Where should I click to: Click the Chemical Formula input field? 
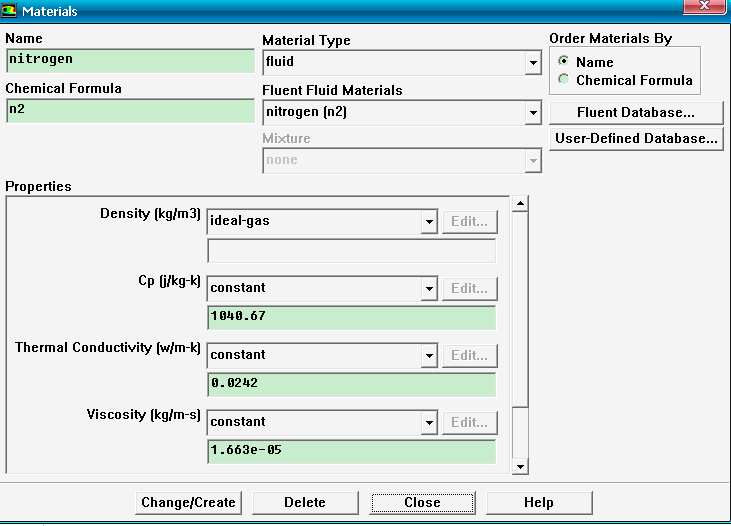pos(130,110)
